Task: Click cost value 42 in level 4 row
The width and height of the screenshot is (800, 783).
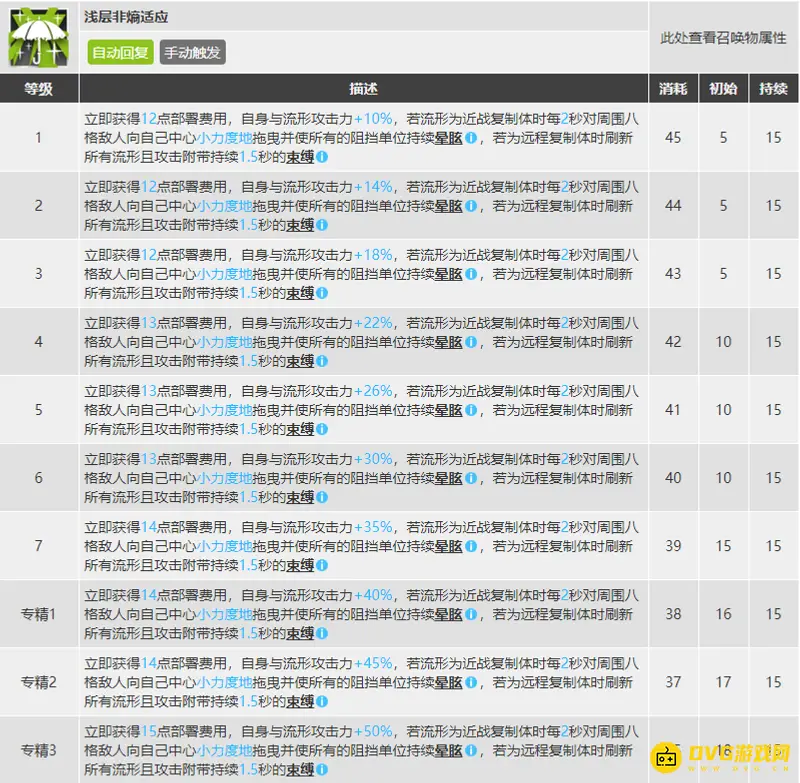Action: [673, 342]
